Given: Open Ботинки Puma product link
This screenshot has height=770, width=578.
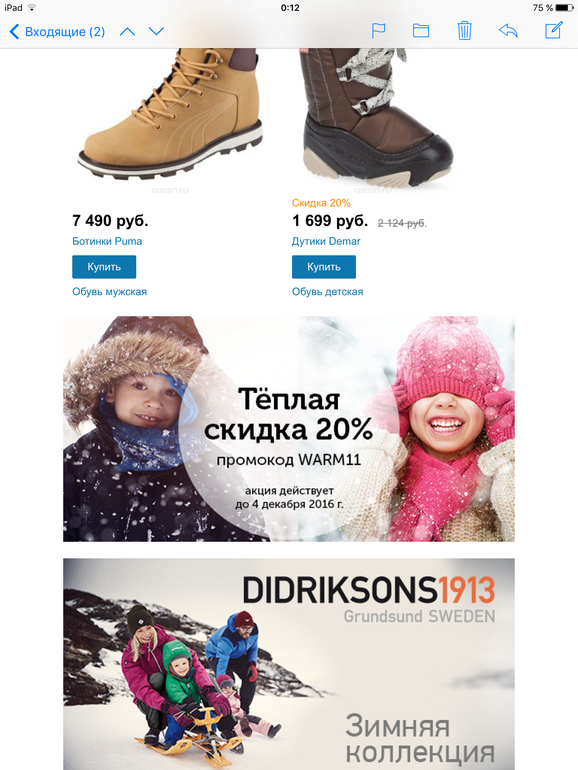Looking at the screenshot, I should [107, 241].
